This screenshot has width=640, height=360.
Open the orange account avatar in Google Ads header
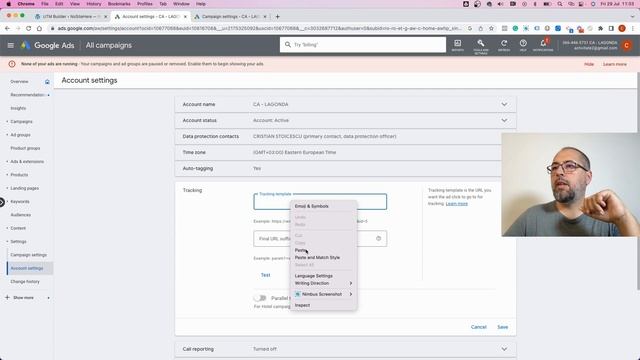[x=627, y=45]
